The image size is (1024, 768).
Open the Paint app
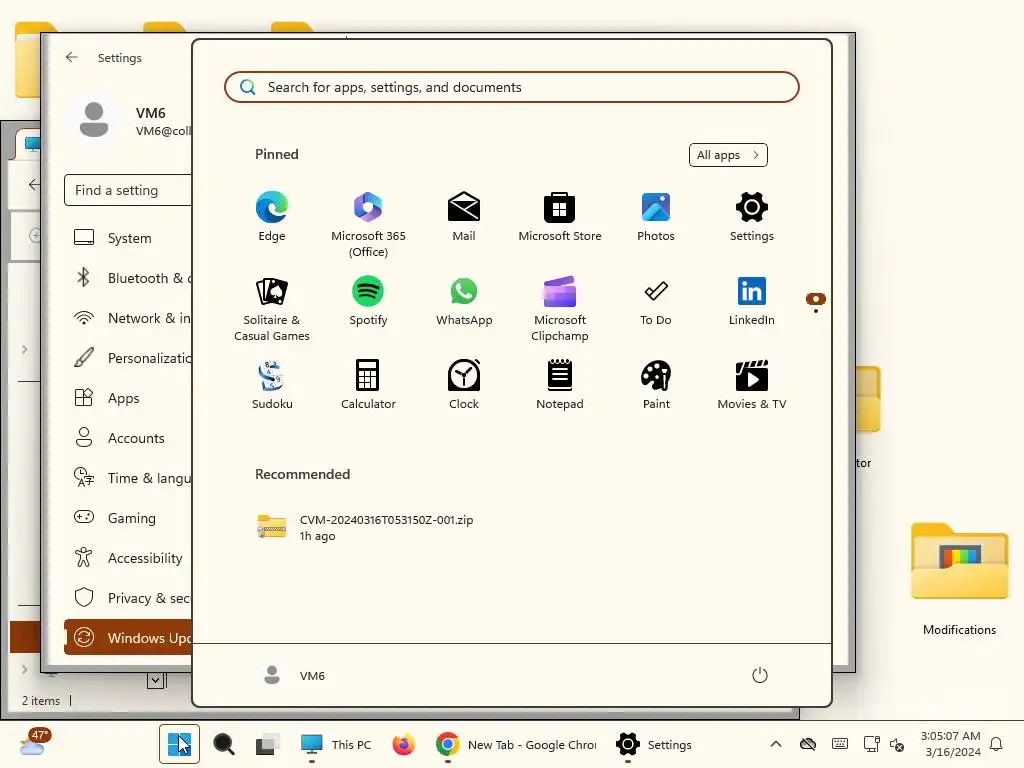tap(656, 385)
